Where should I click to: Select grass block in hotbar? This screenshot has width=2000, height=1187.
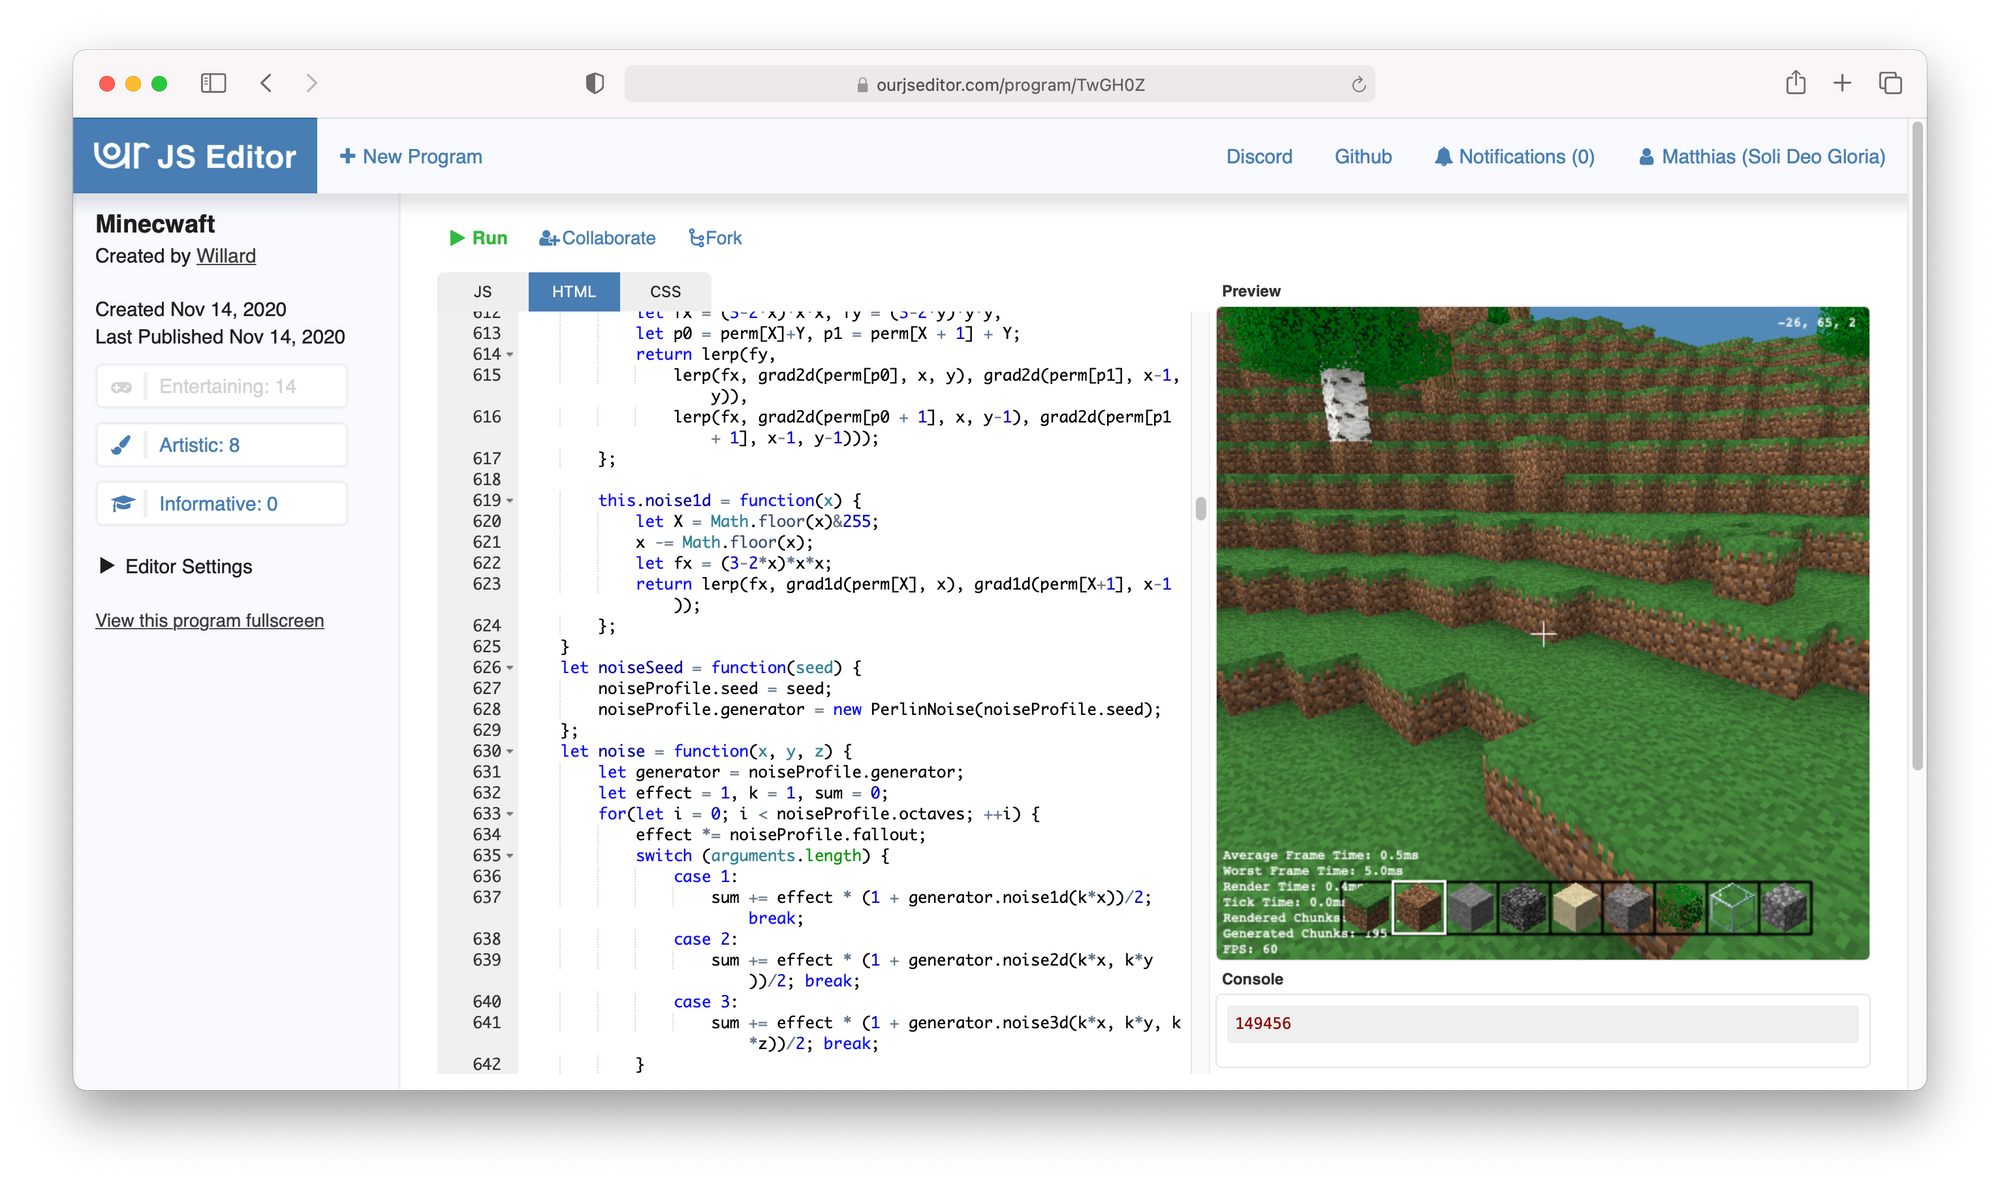point(1366,908)
